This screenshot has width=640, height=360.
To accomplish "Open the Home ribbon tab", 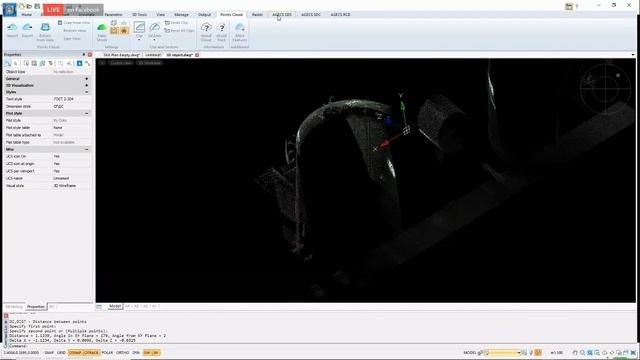I will 27,15.
